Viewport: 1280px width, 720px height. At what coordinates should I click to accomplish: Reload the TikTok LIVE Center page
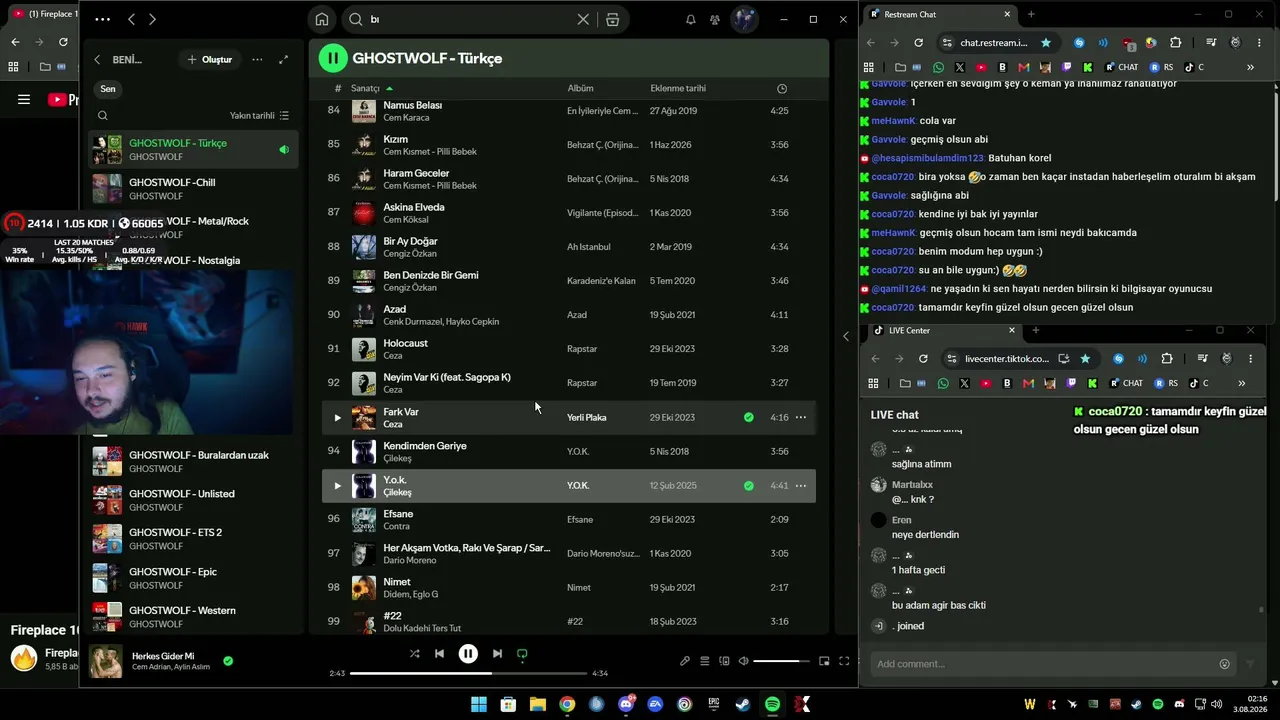pyautogui.click(x=923, y=359)
